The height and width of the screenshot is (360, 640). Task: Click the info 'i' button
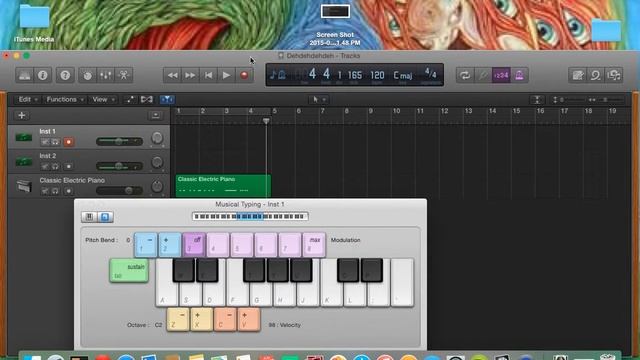click(x=42, y=75)
